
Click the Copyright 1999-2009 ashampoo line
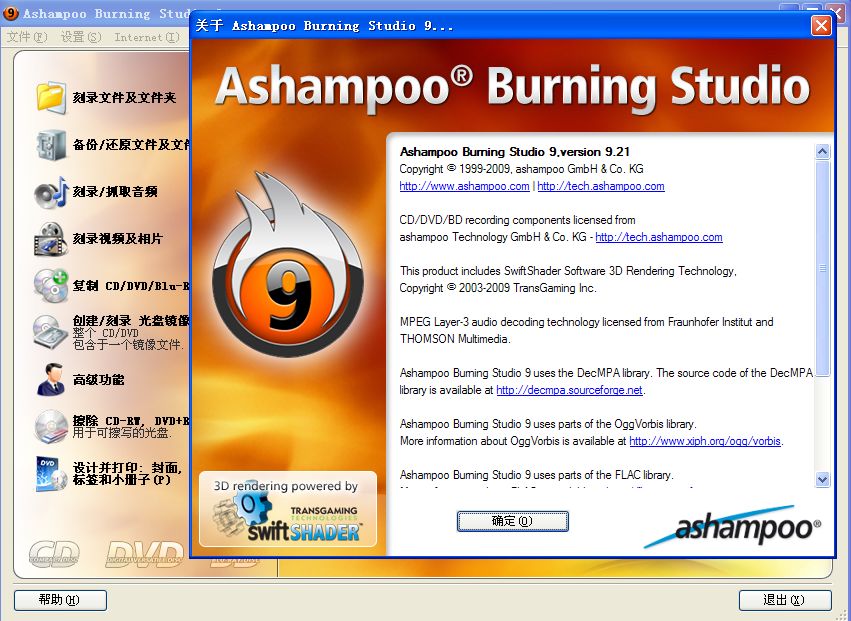522,169
